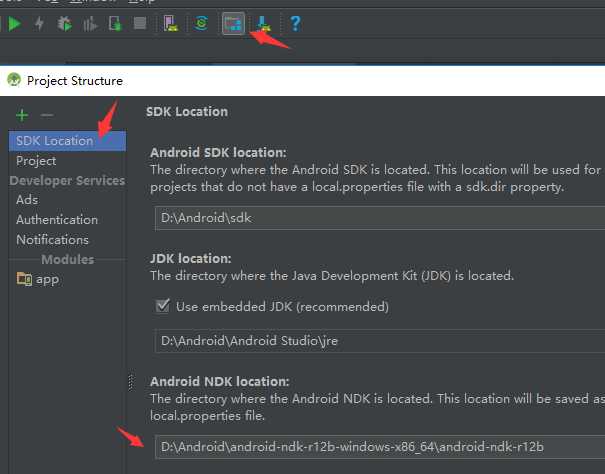
Task: Click the JDK location label
Action: coord(191,258)
